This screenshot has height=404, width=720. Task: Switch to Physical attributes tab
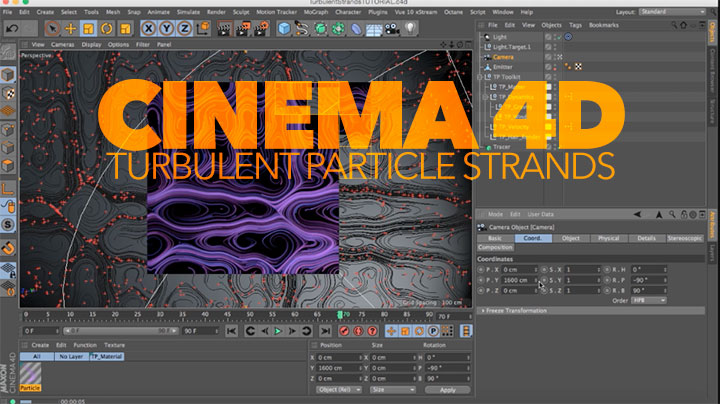point(608,238)
